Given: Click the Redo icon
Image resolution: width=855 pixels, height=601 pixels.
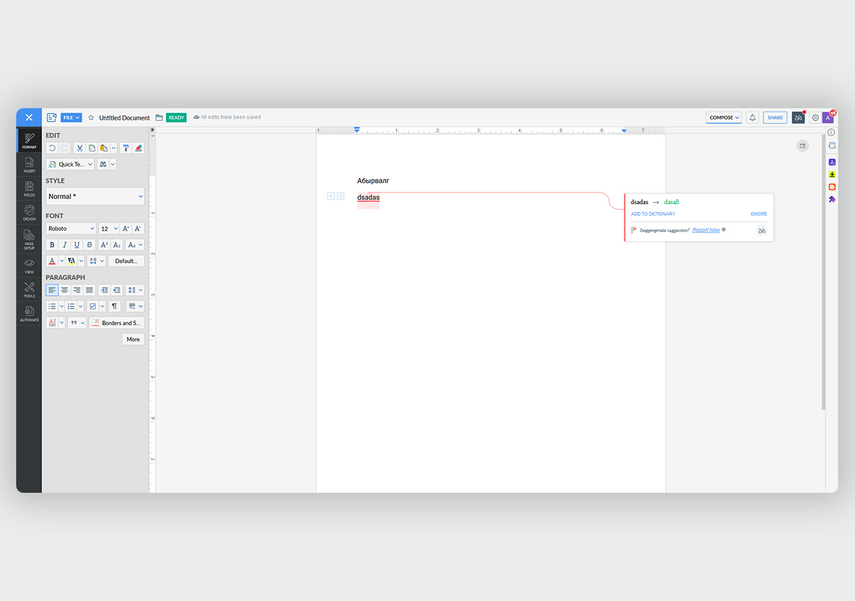Looking at the screenshot, I should coord(64,148).
